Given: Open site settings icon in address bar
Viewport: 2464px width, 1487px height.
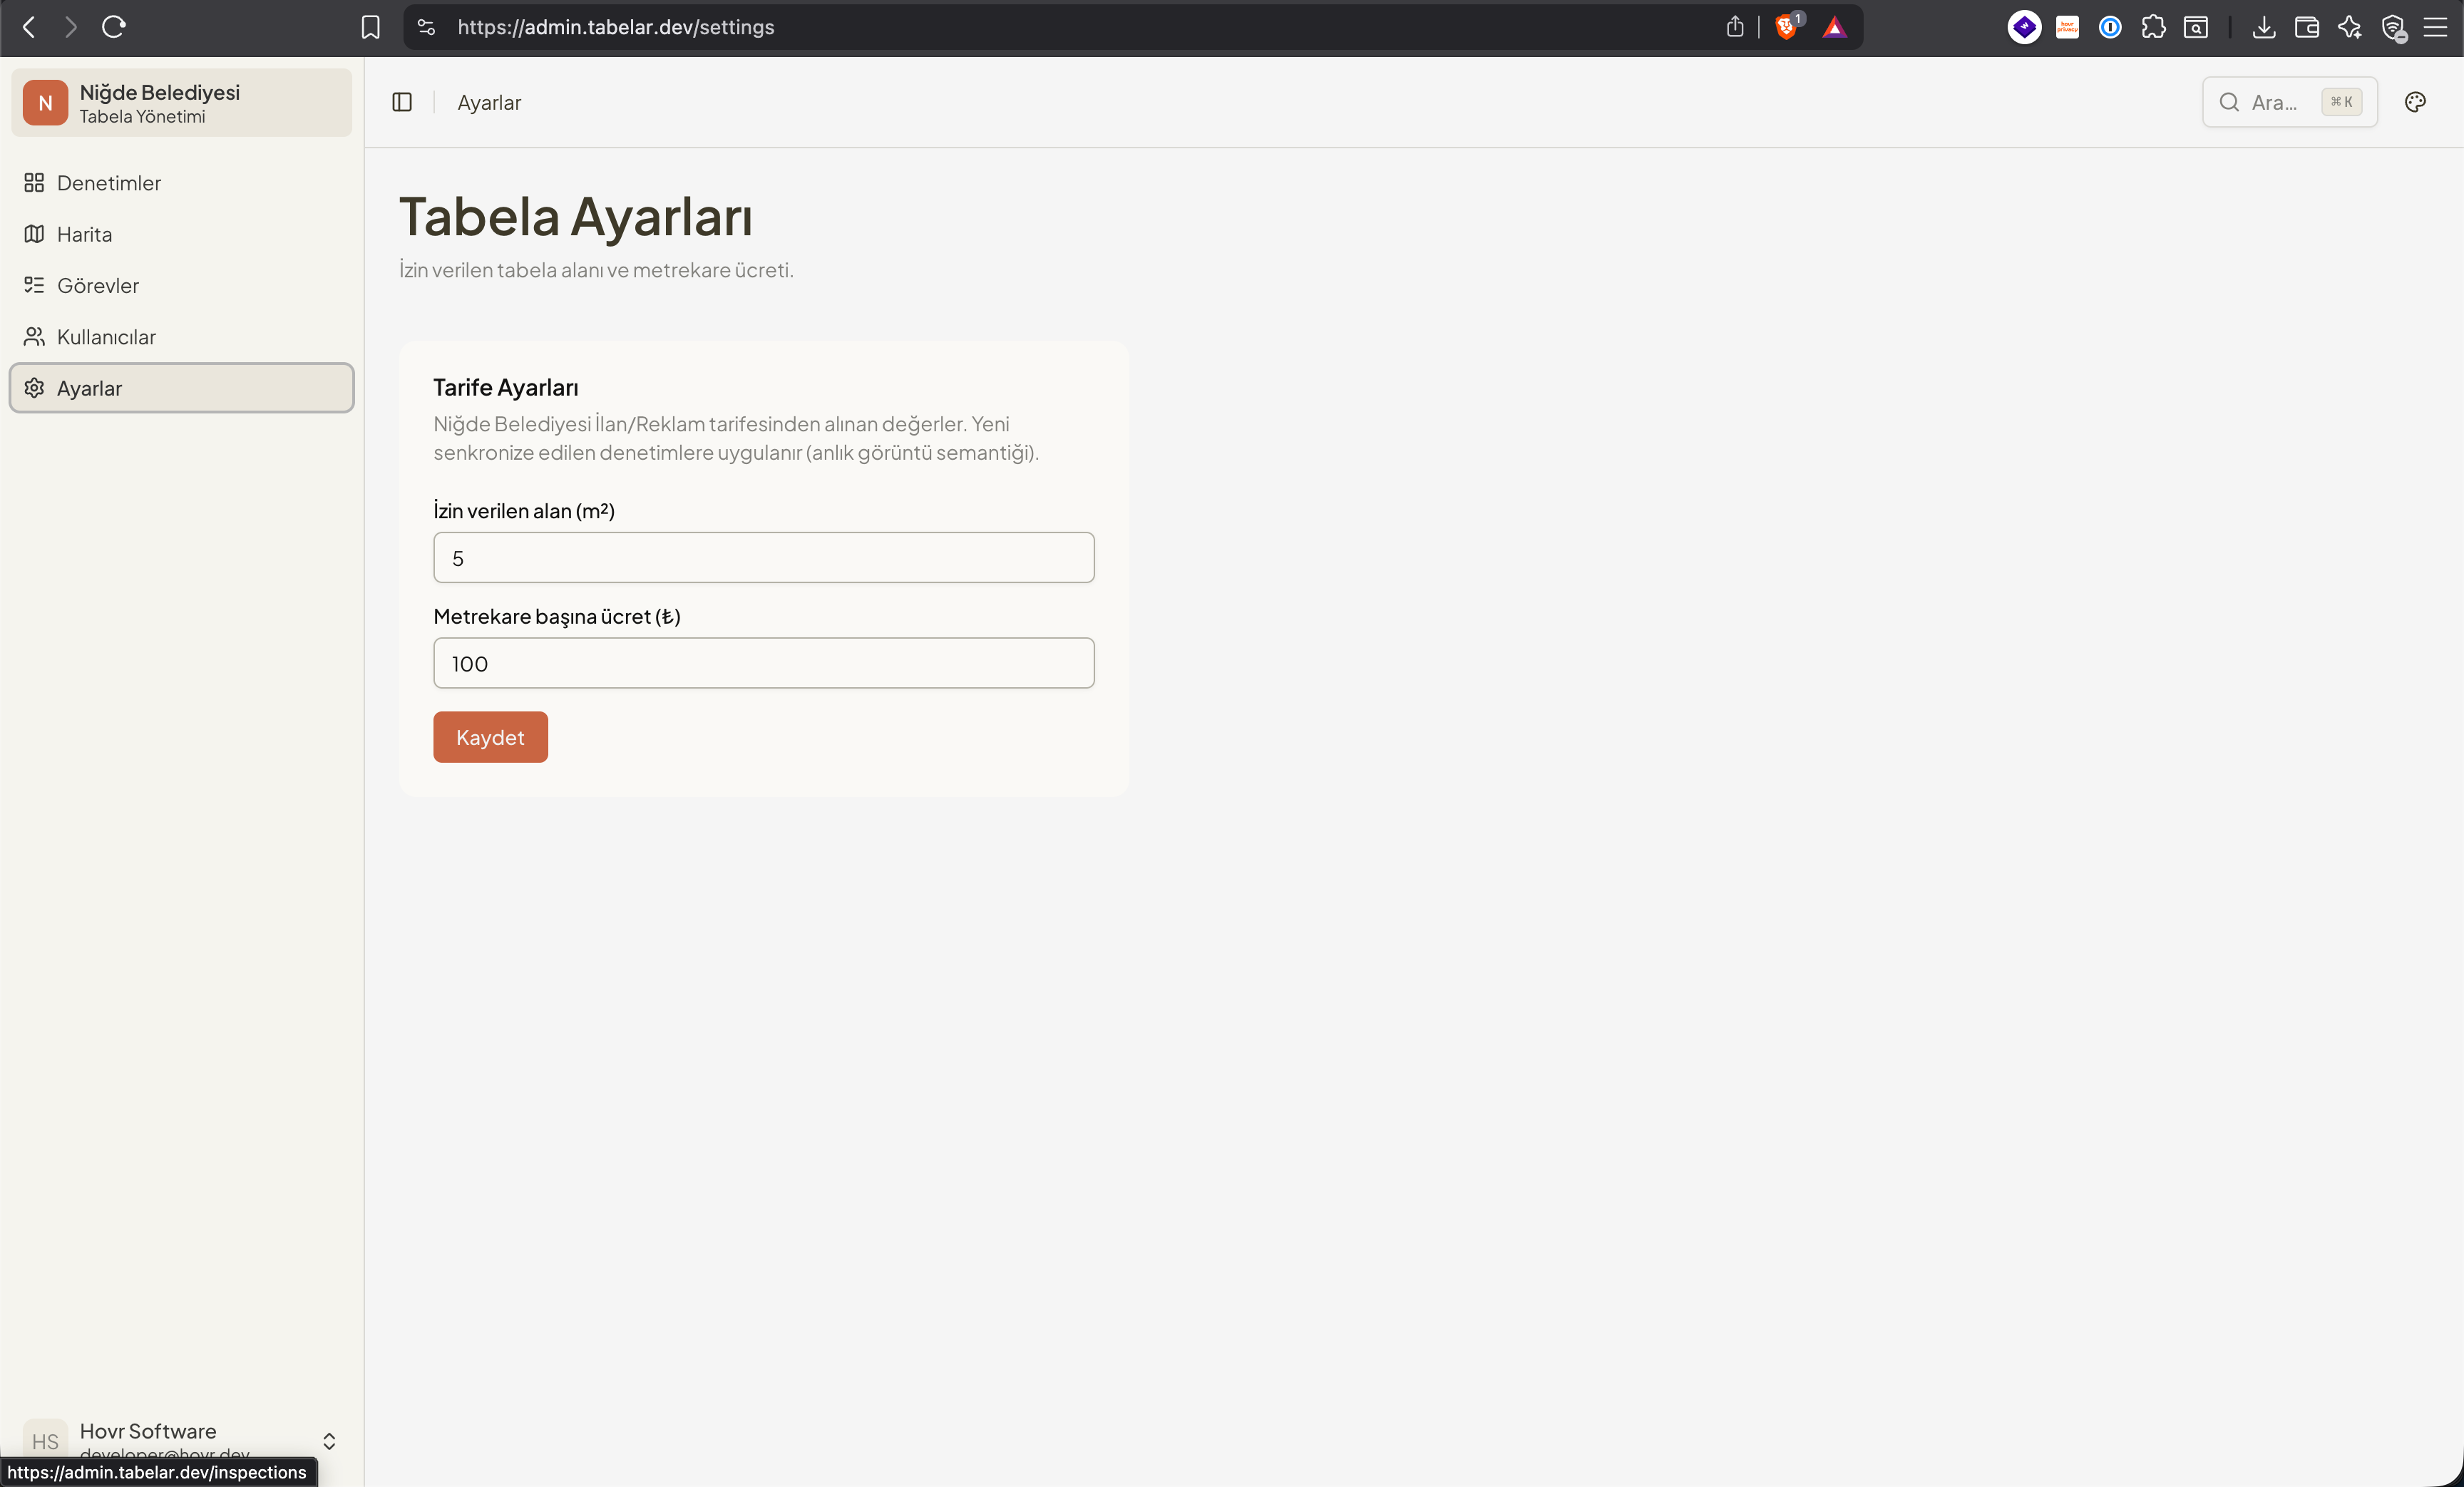Looking at the screenshot, I should click(x=426, y=27).
